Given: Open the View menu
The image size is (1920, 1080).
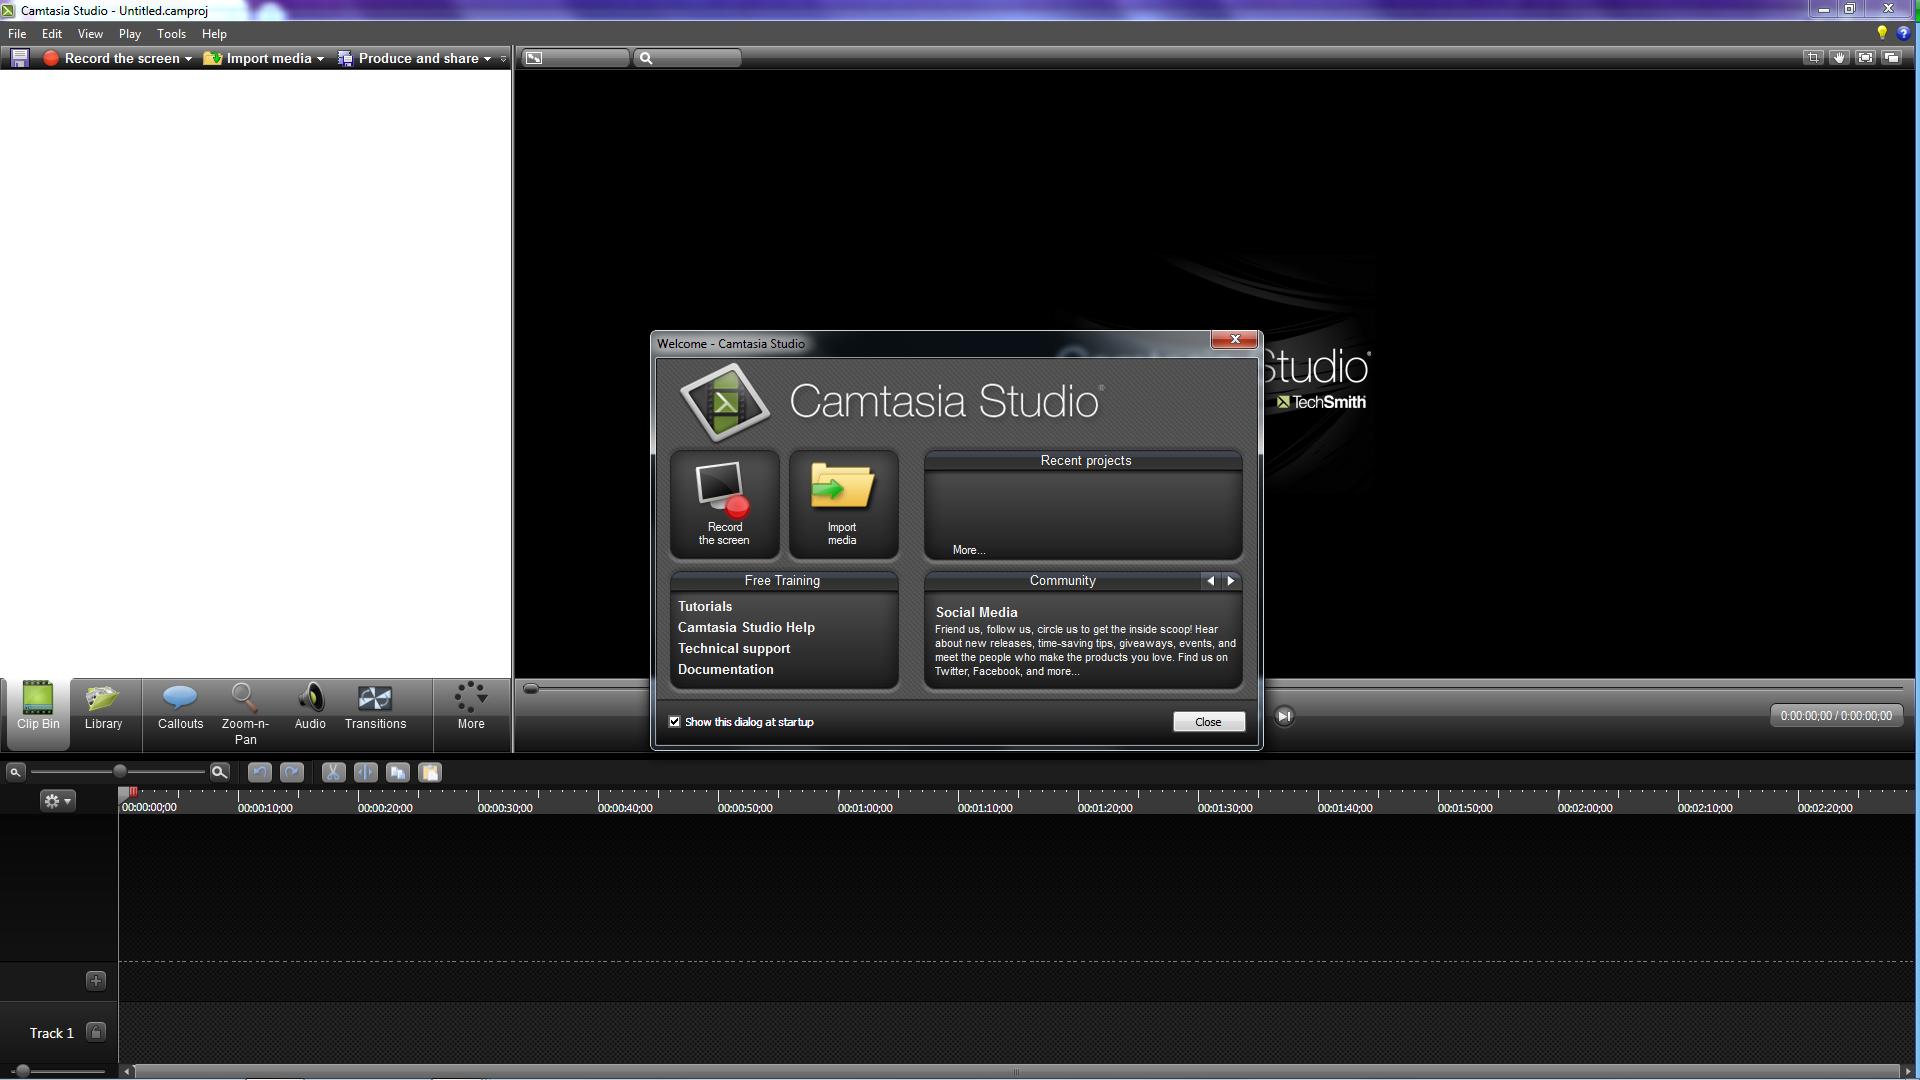Looking at the screenshot, I should (90, 33).
